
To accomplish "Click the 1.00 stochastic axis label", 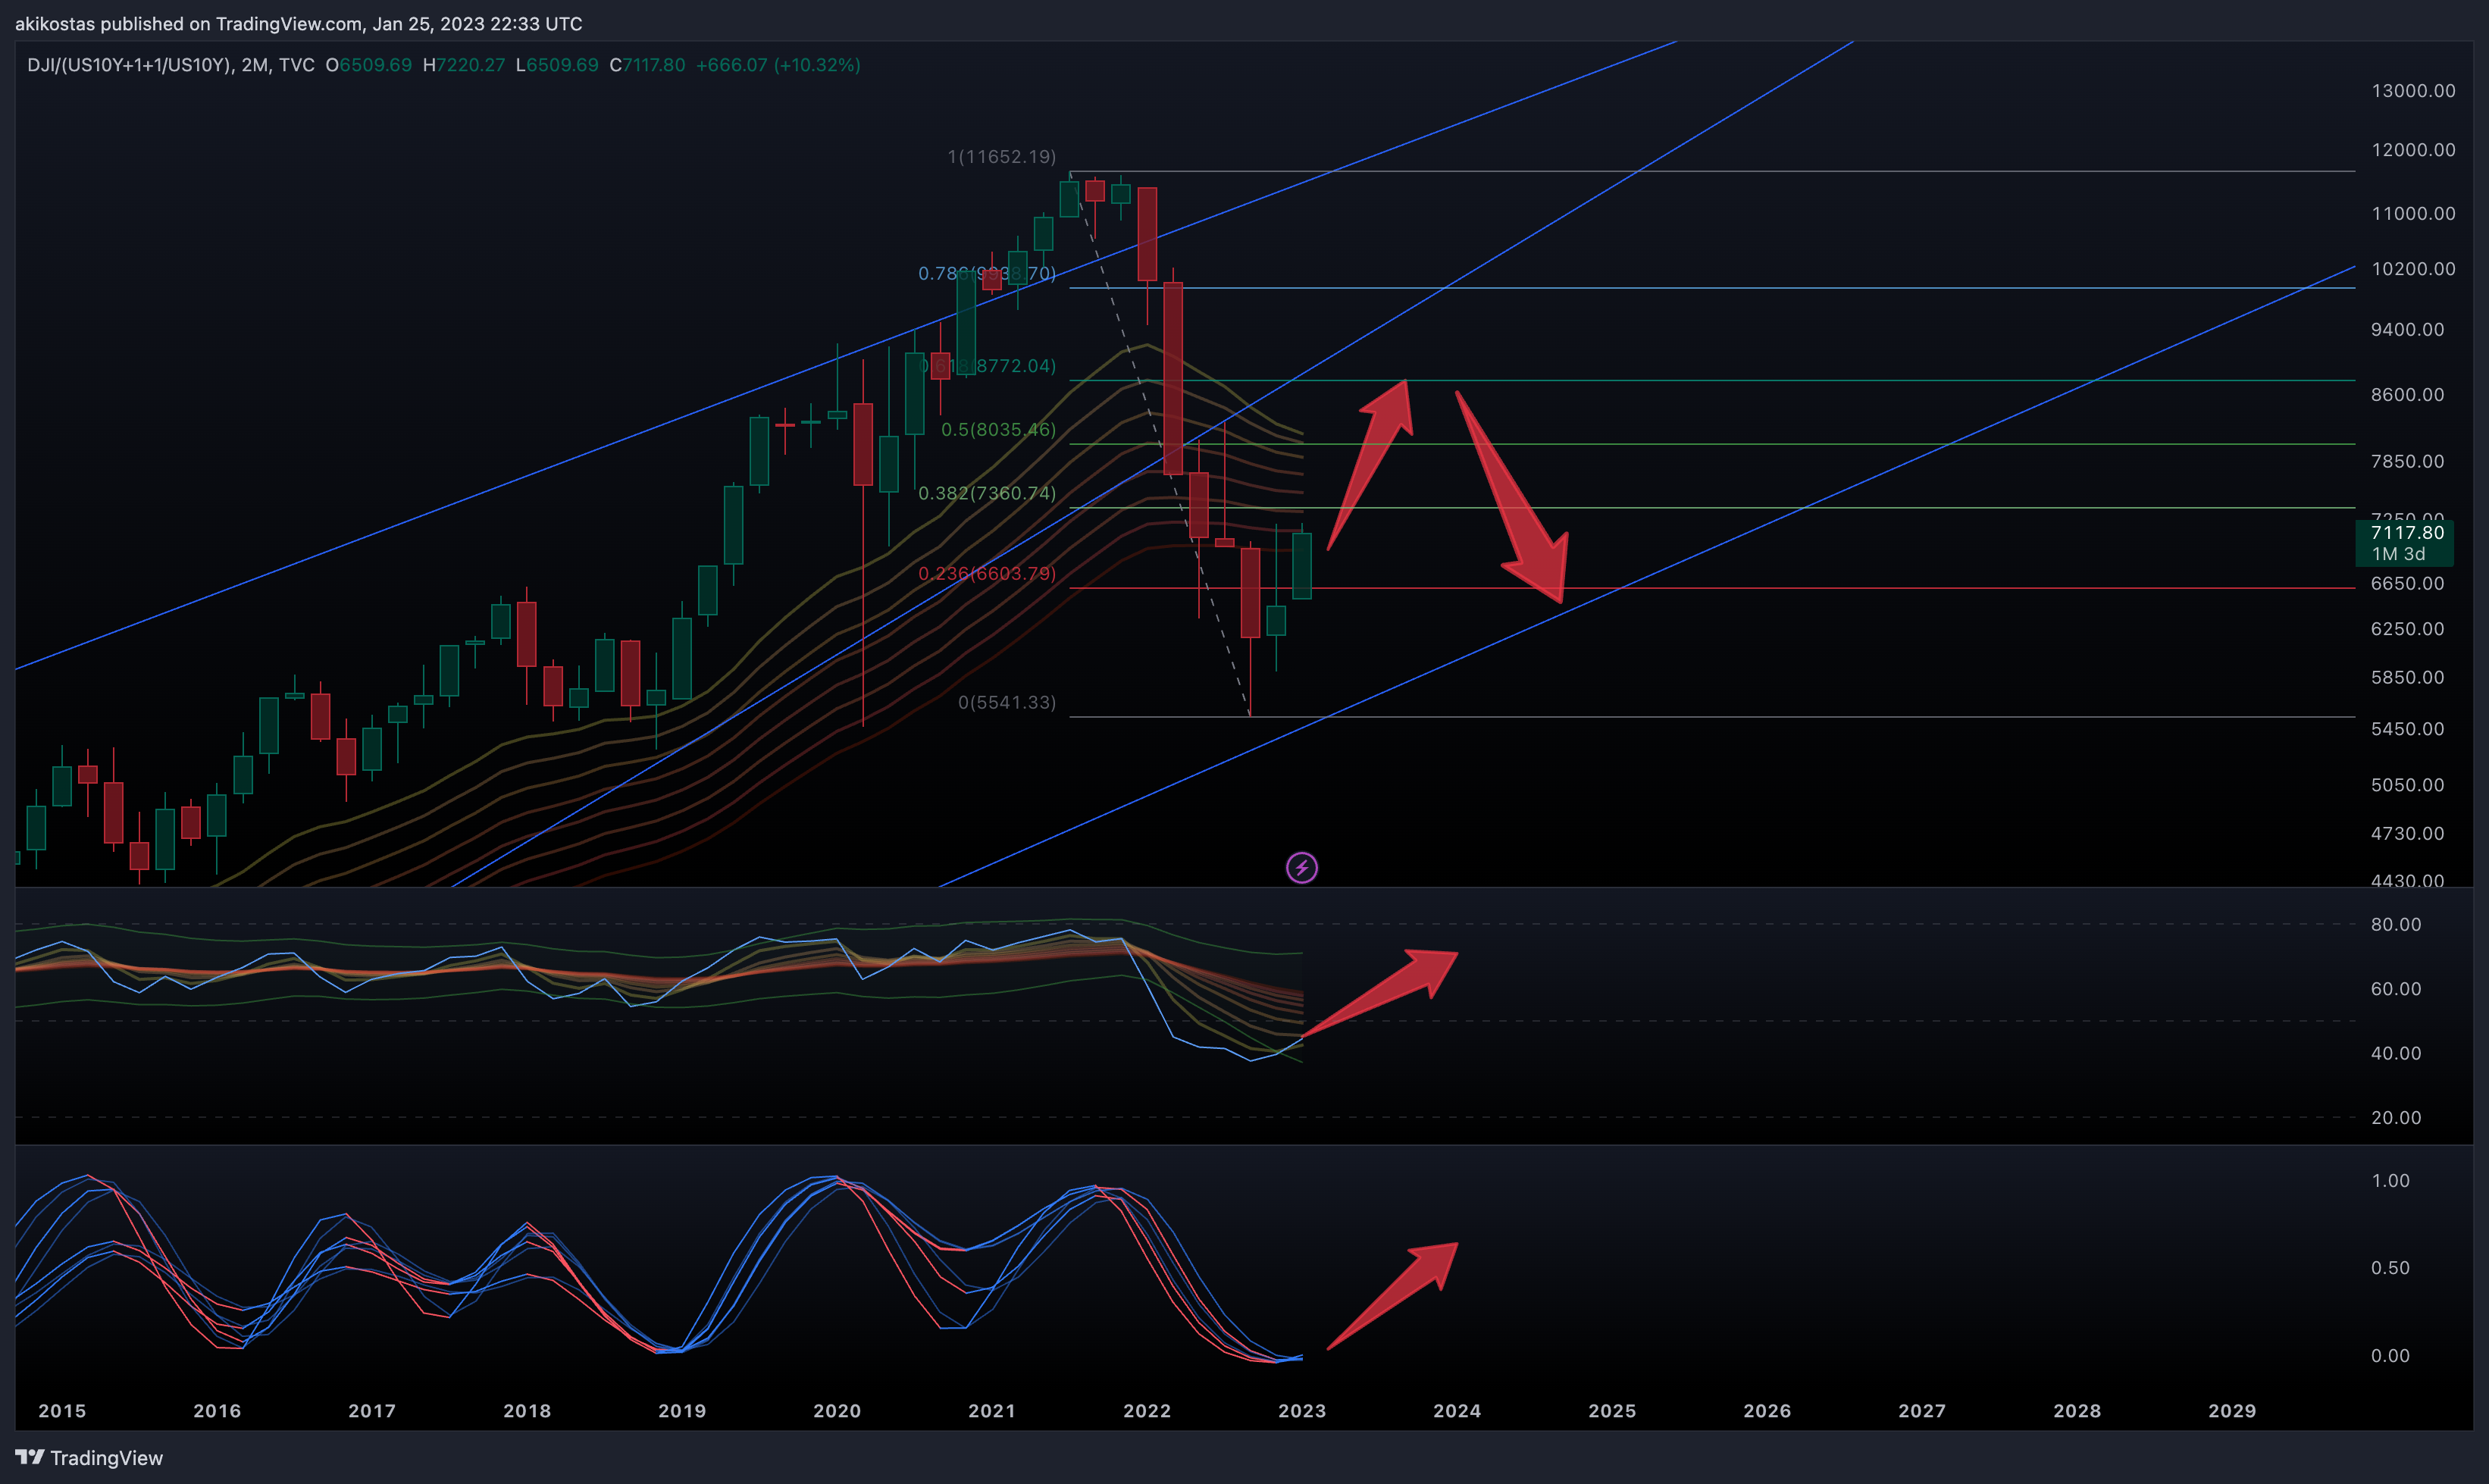I will [2390, 1181].
